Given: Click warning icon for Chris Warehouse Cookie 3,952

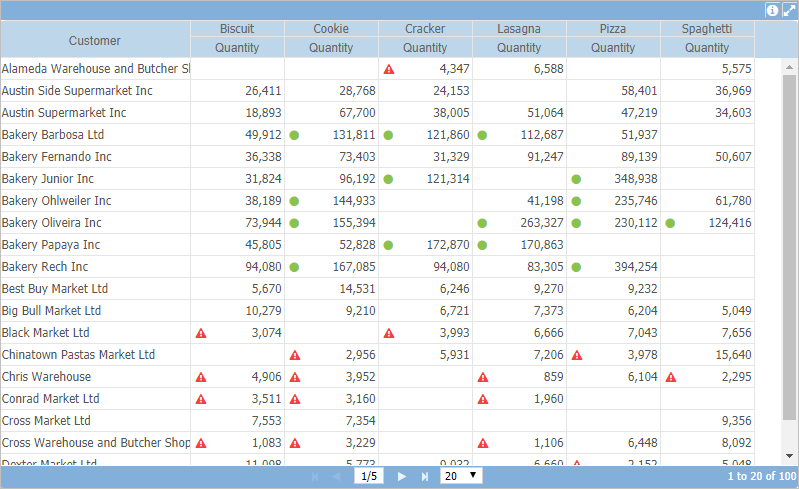Looking at the screenshot, I should point(295,377).
